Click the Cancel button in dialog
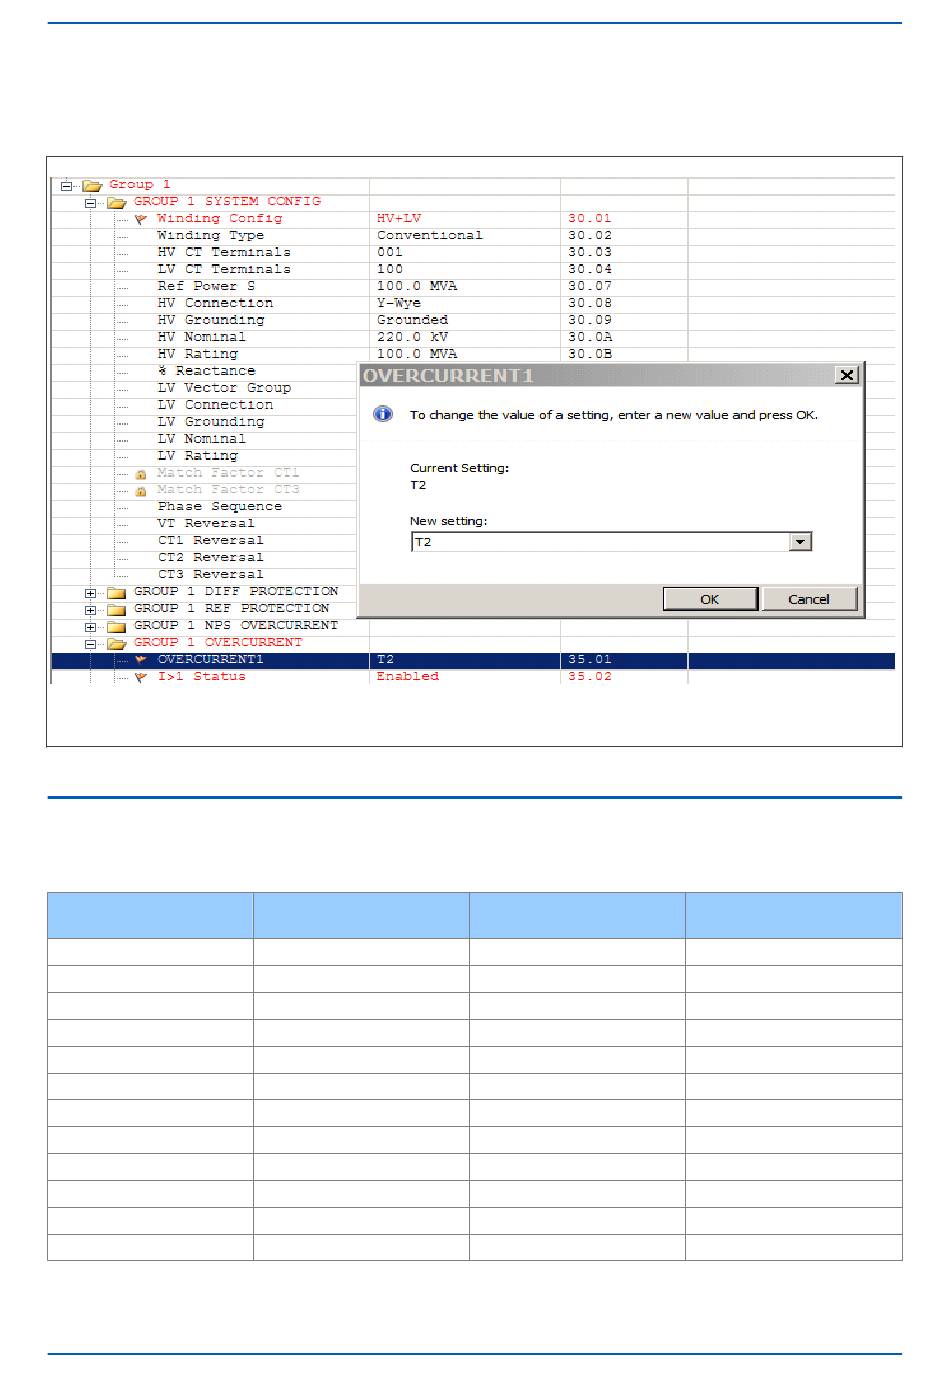Screen dimensions: 950x1387 [x=809, y=599]
